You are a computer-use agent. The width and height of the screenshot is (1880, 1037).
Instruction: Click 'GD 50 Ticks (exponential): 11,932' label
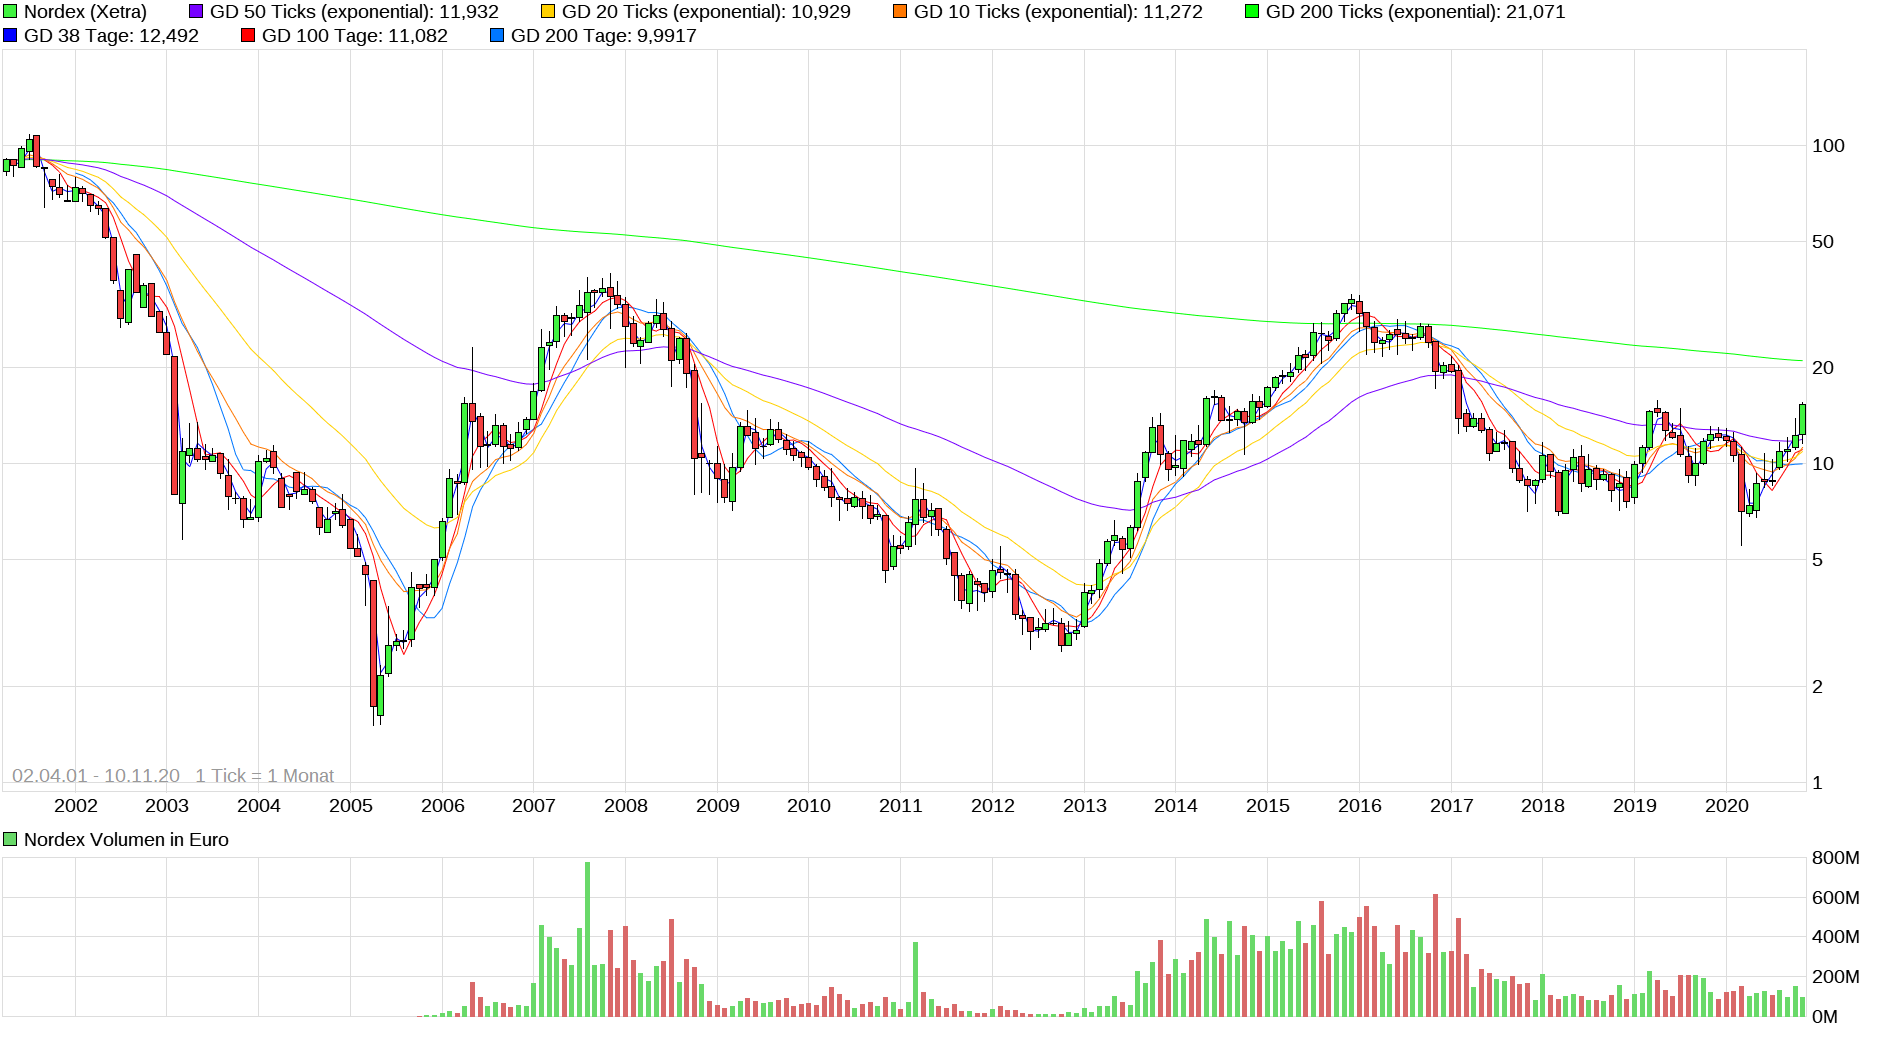354,12
